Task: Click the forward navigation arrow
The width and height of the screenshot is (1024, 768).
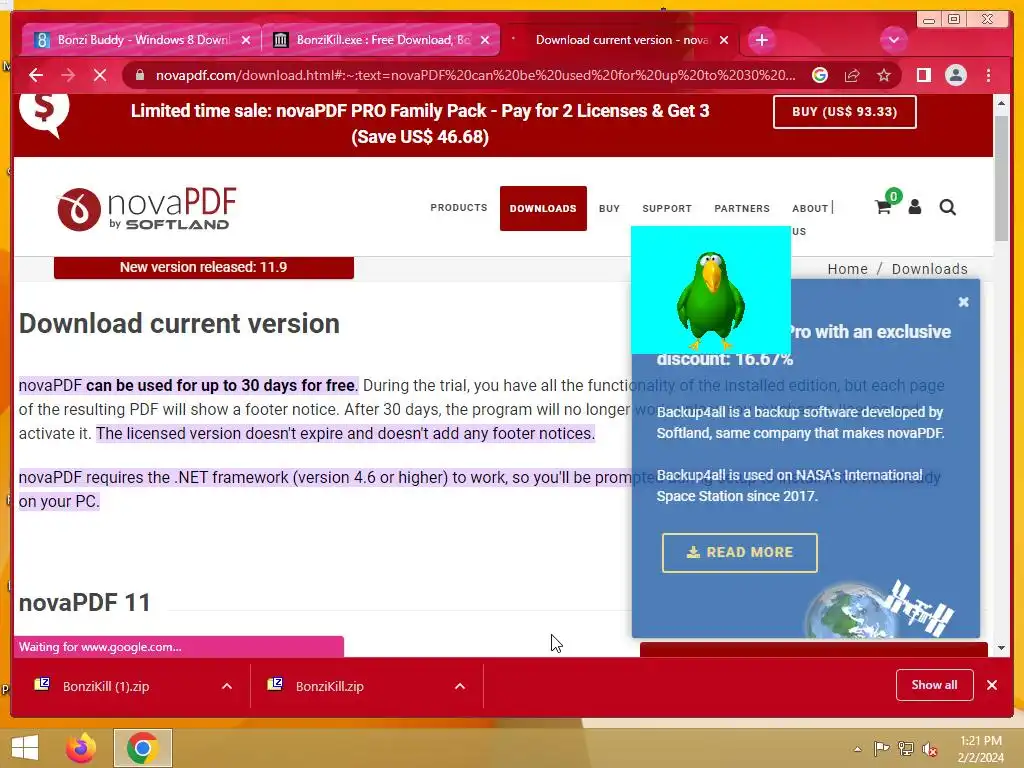Action: coord(68,75)
